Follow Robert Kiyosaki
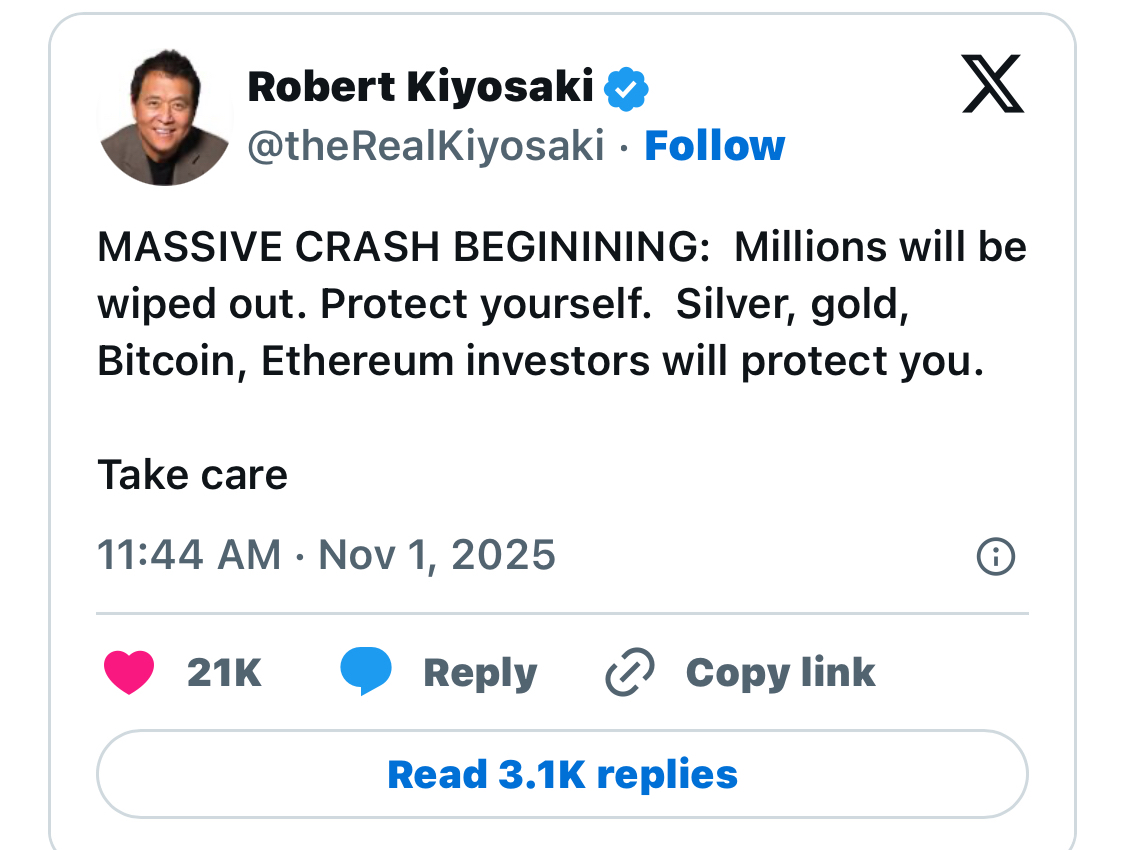The width and height of the screenshot is (1125, 850). point(714,146)
